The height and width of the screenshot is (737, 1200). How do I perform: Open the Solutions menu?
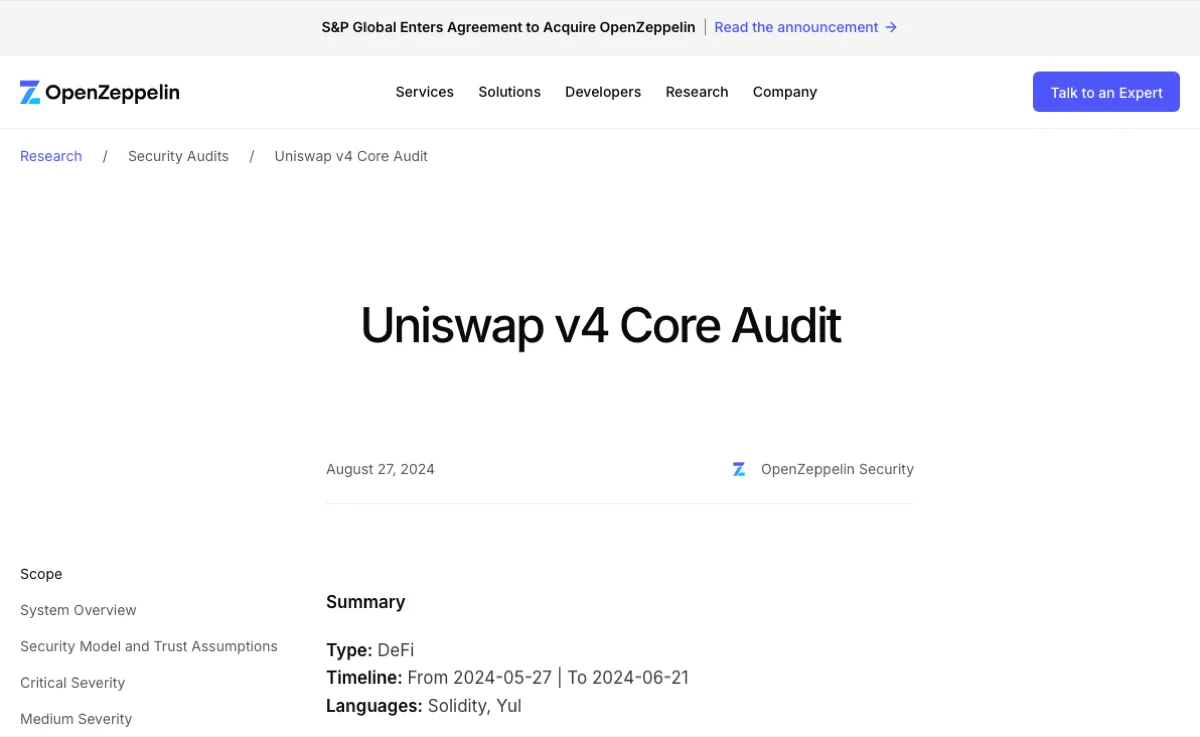[509, 92]
